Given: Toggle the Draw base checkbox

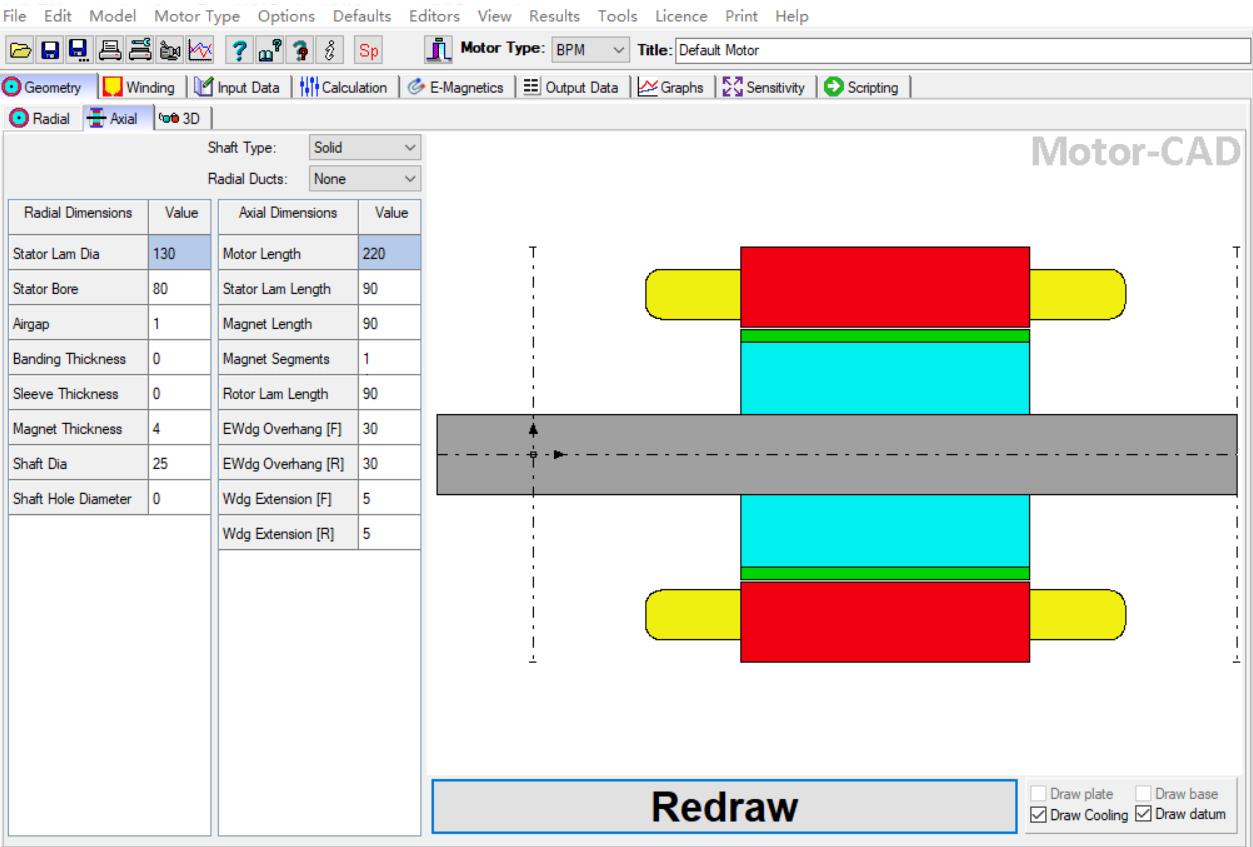Looking at the screenshot, I should click(1177, 794).
